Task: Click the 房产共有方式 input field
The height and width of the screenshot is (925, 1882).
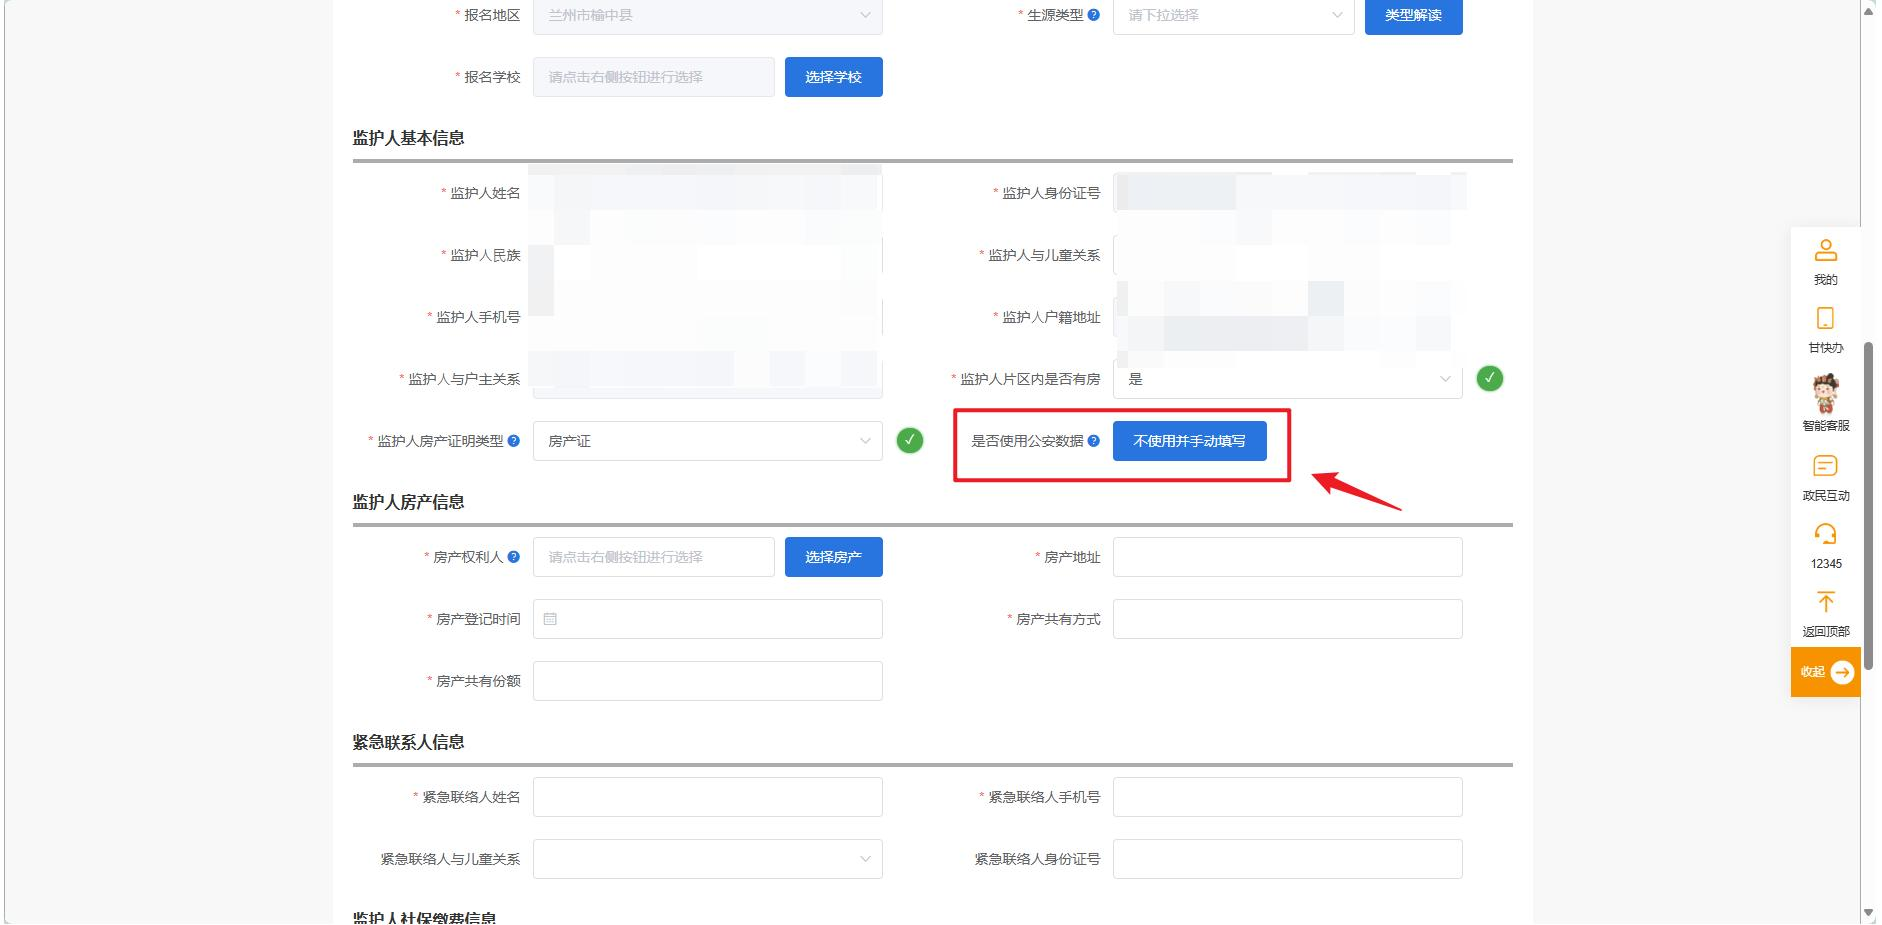Action: coord(1288,619)
